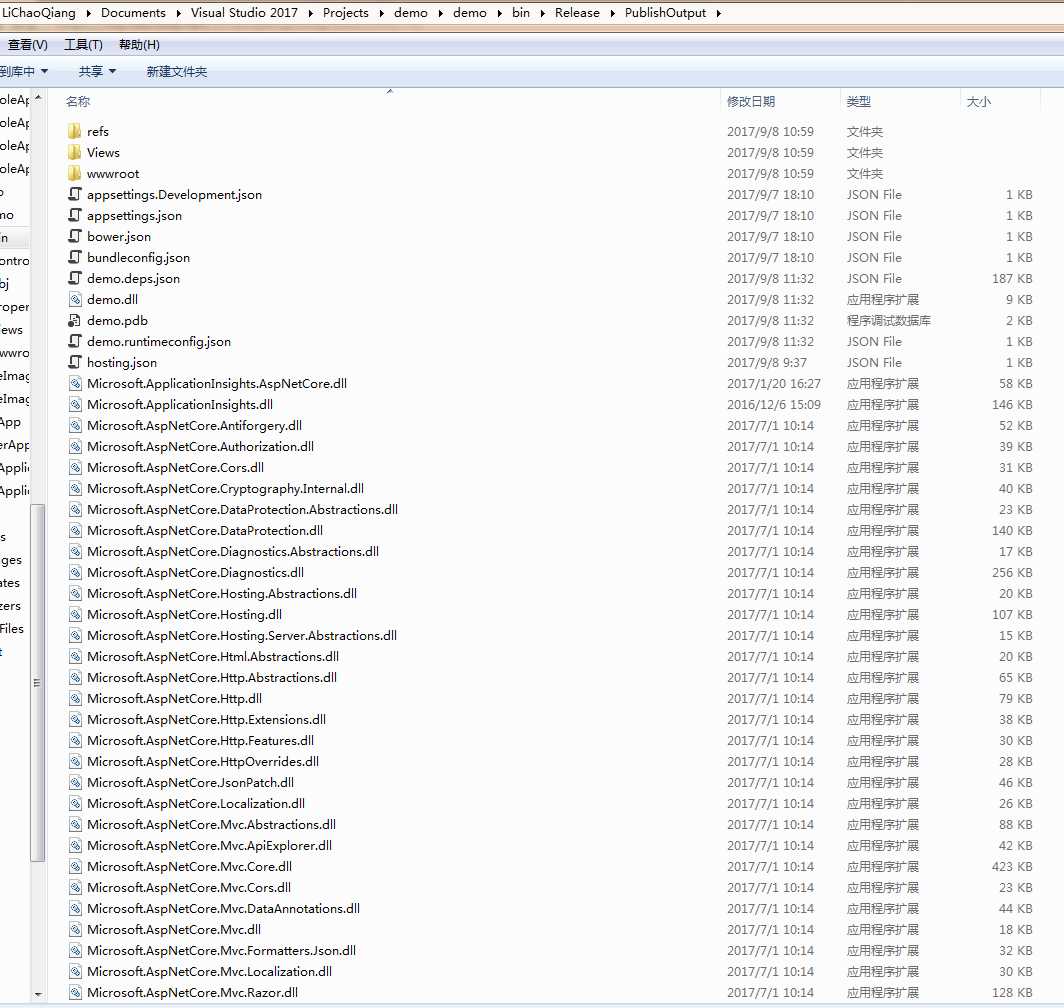
Task: Click the Microsoft.AspNetCore.Authorization.dll icon
Action: (75, 447)
